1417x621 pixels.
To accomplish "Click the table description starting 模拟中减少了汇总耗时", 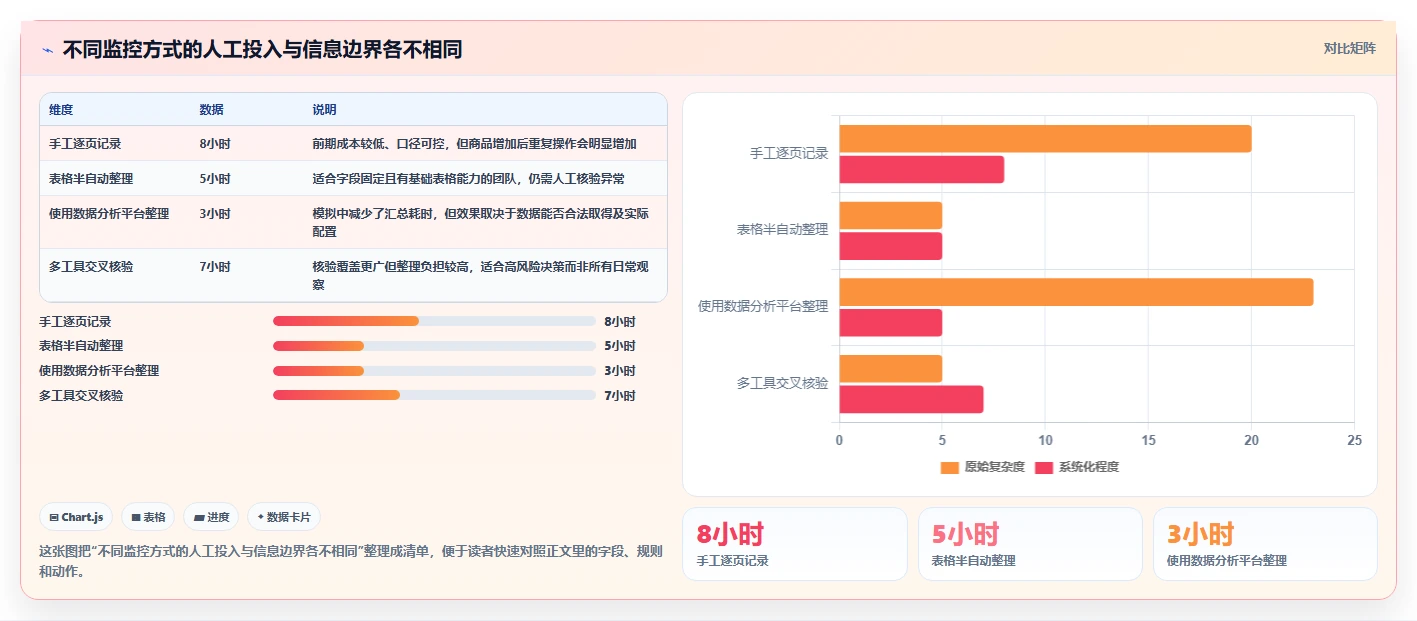I will pos(481,222).
